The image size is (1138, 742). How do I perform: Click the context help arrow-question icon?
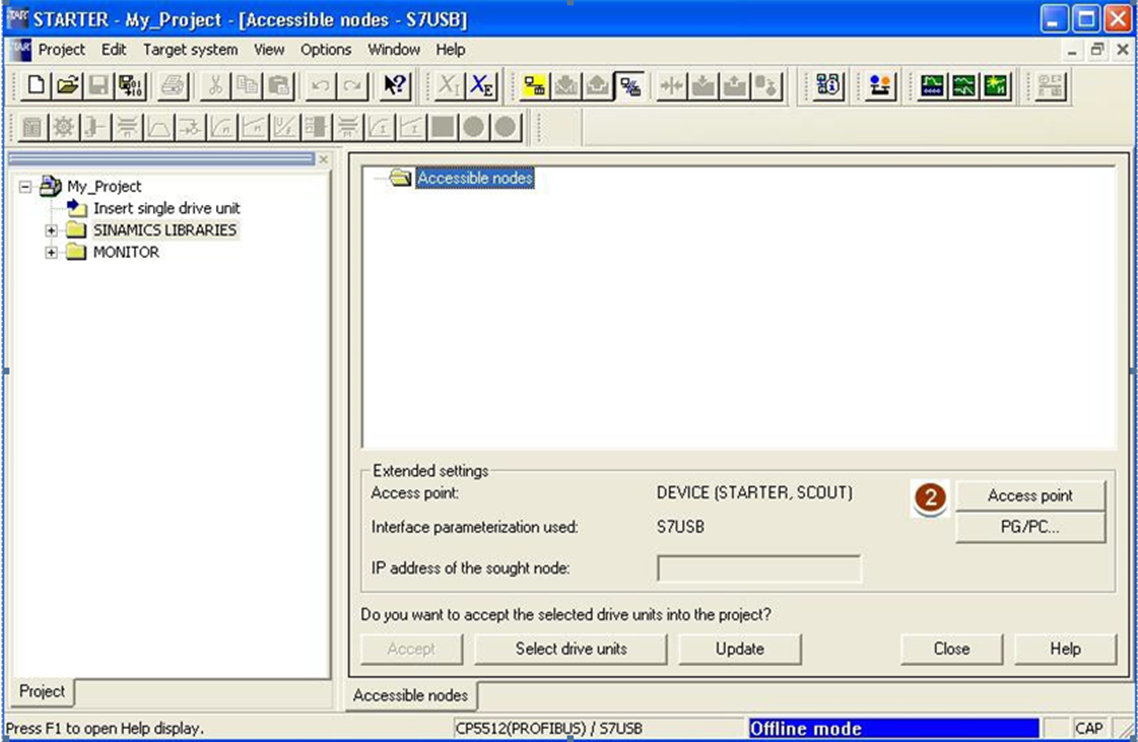pos(396,86)
